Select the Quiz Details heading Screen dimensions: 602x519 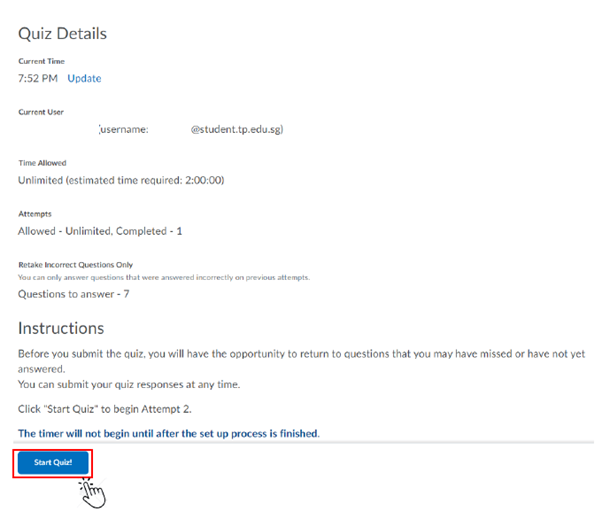(62, 33)
